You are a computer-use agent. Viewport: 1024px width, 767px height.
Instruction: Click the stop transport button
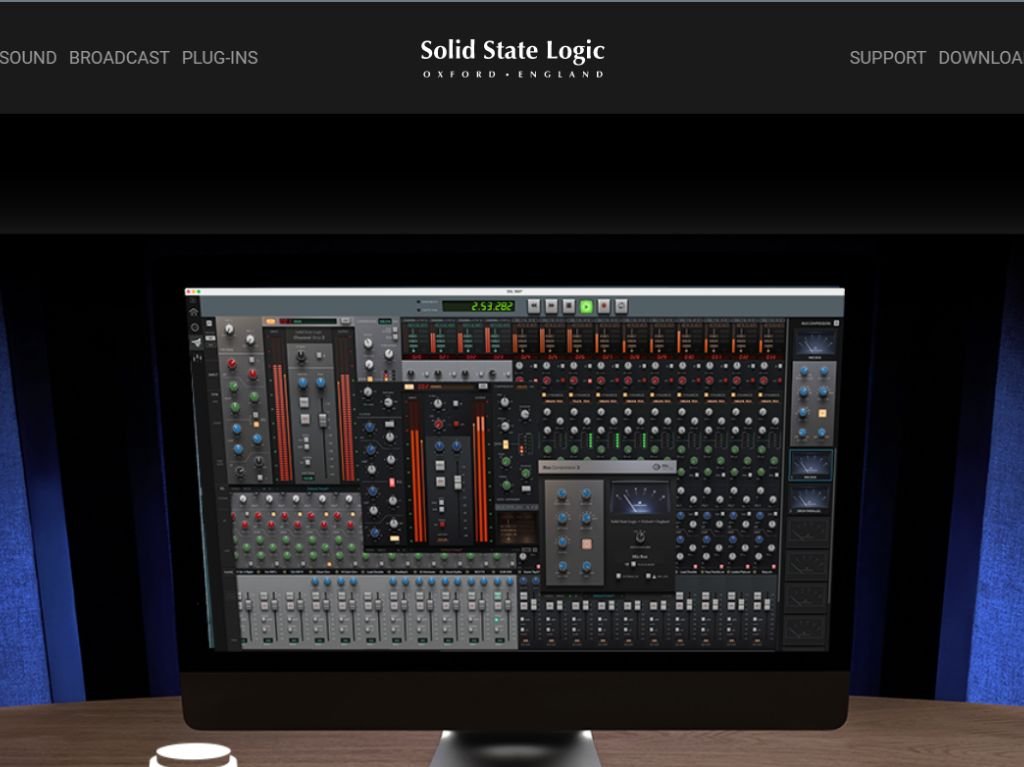[x=569, y=306]
